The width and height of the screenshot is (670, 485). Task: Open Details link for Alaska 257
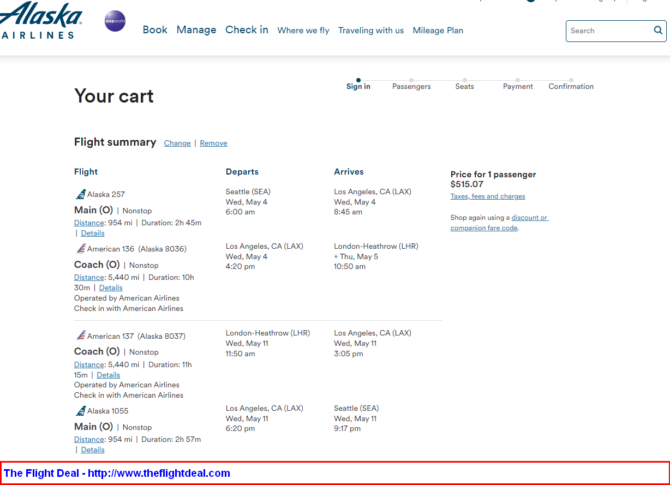(x=93, y=233)
